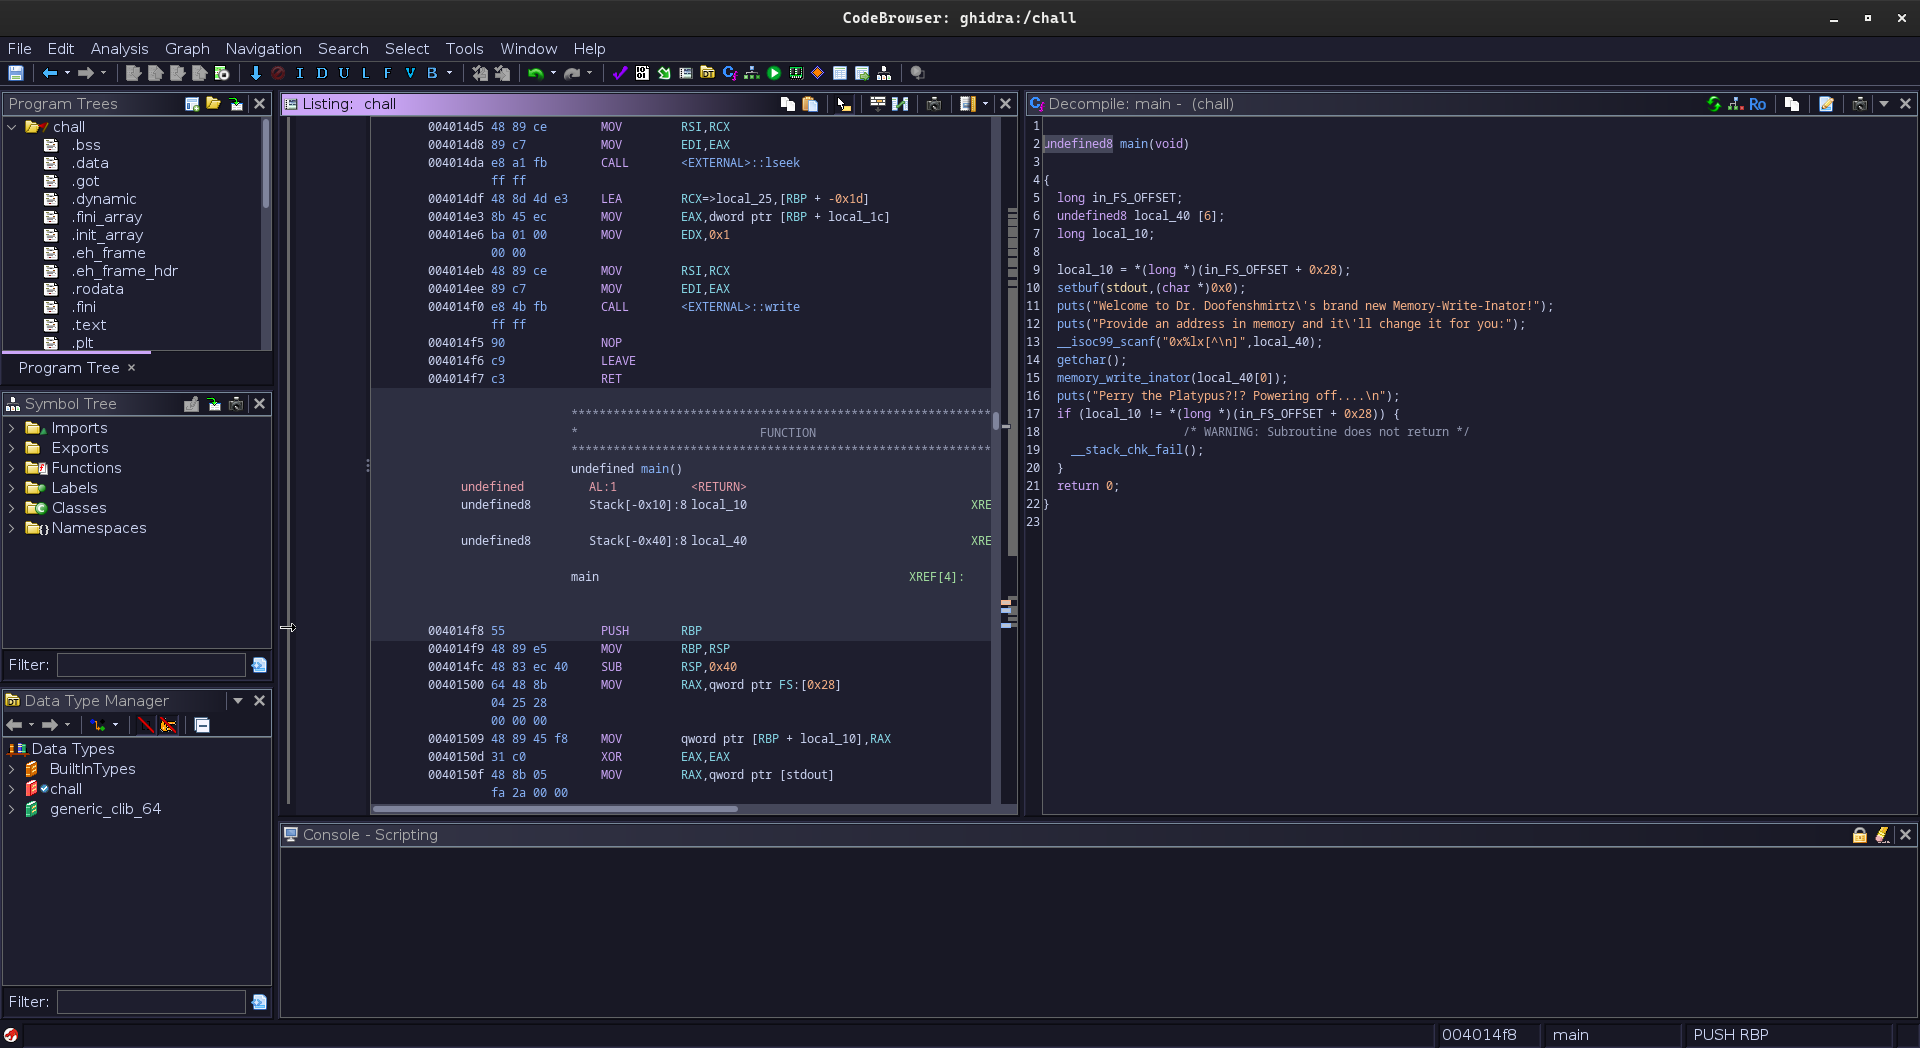This screenshot has width=1920, height=1048.
Task: Click the green play Script Manager icon
Action: (774, 73)
